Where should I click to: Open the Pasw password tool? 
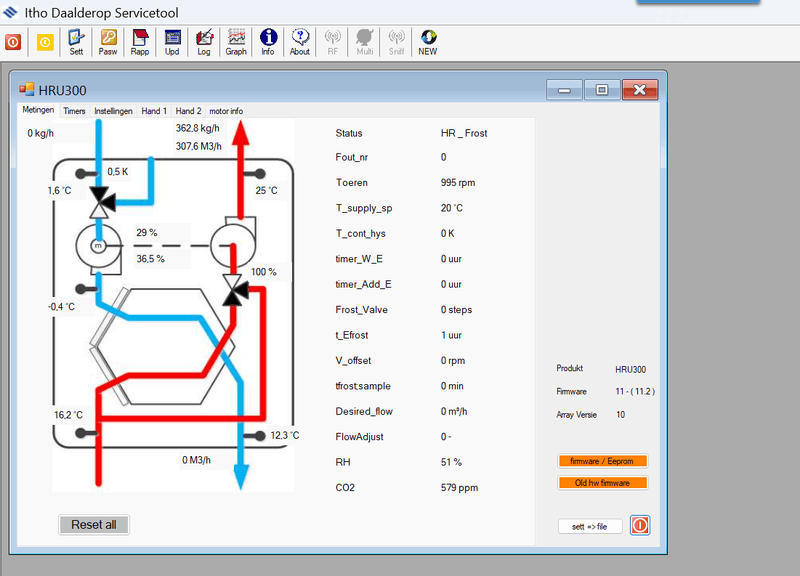[108, 42]
